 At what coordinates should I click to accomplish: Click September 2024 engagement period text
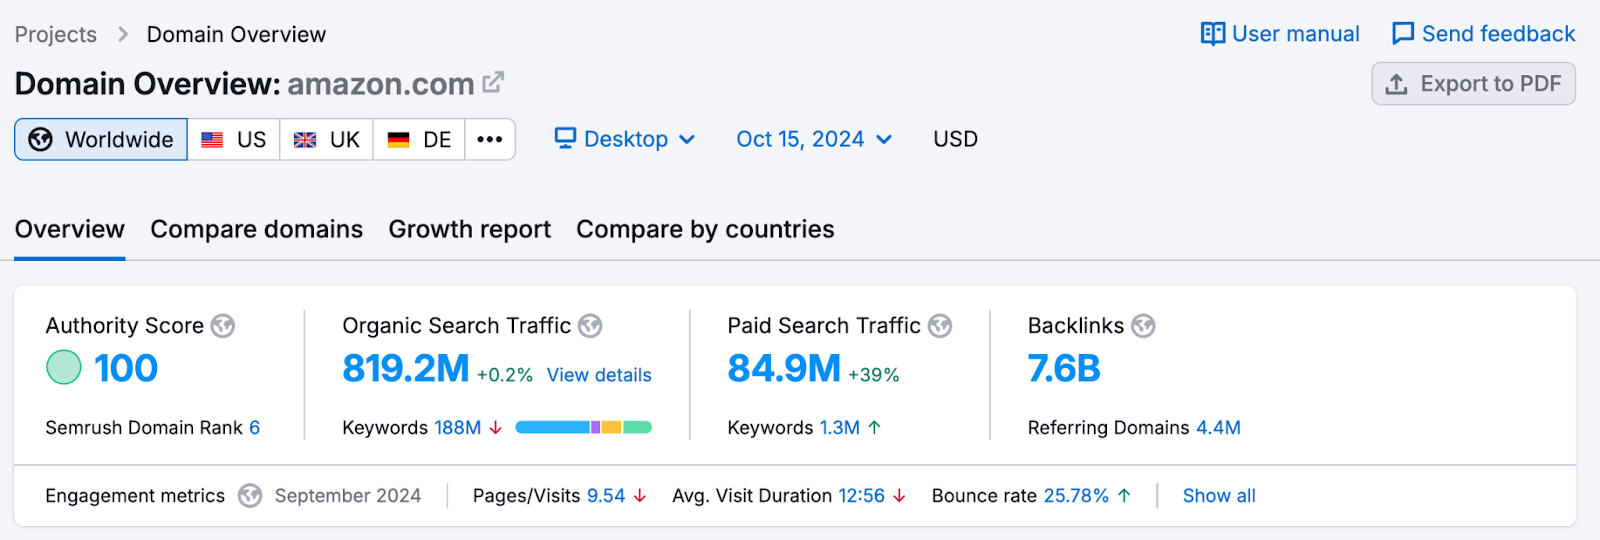point(348,496)
